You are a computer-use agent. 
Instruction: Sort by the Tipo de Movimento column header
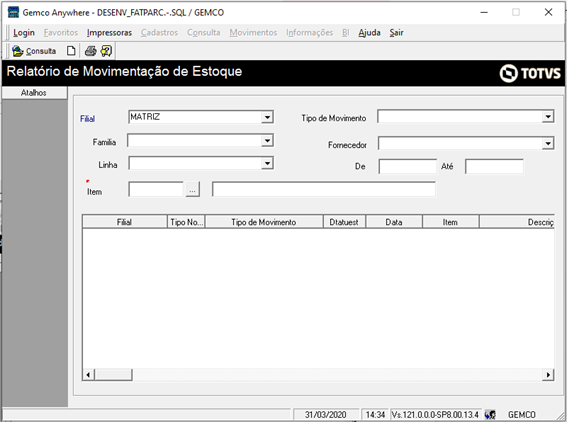pyautogui.click(x=264, y=222)
